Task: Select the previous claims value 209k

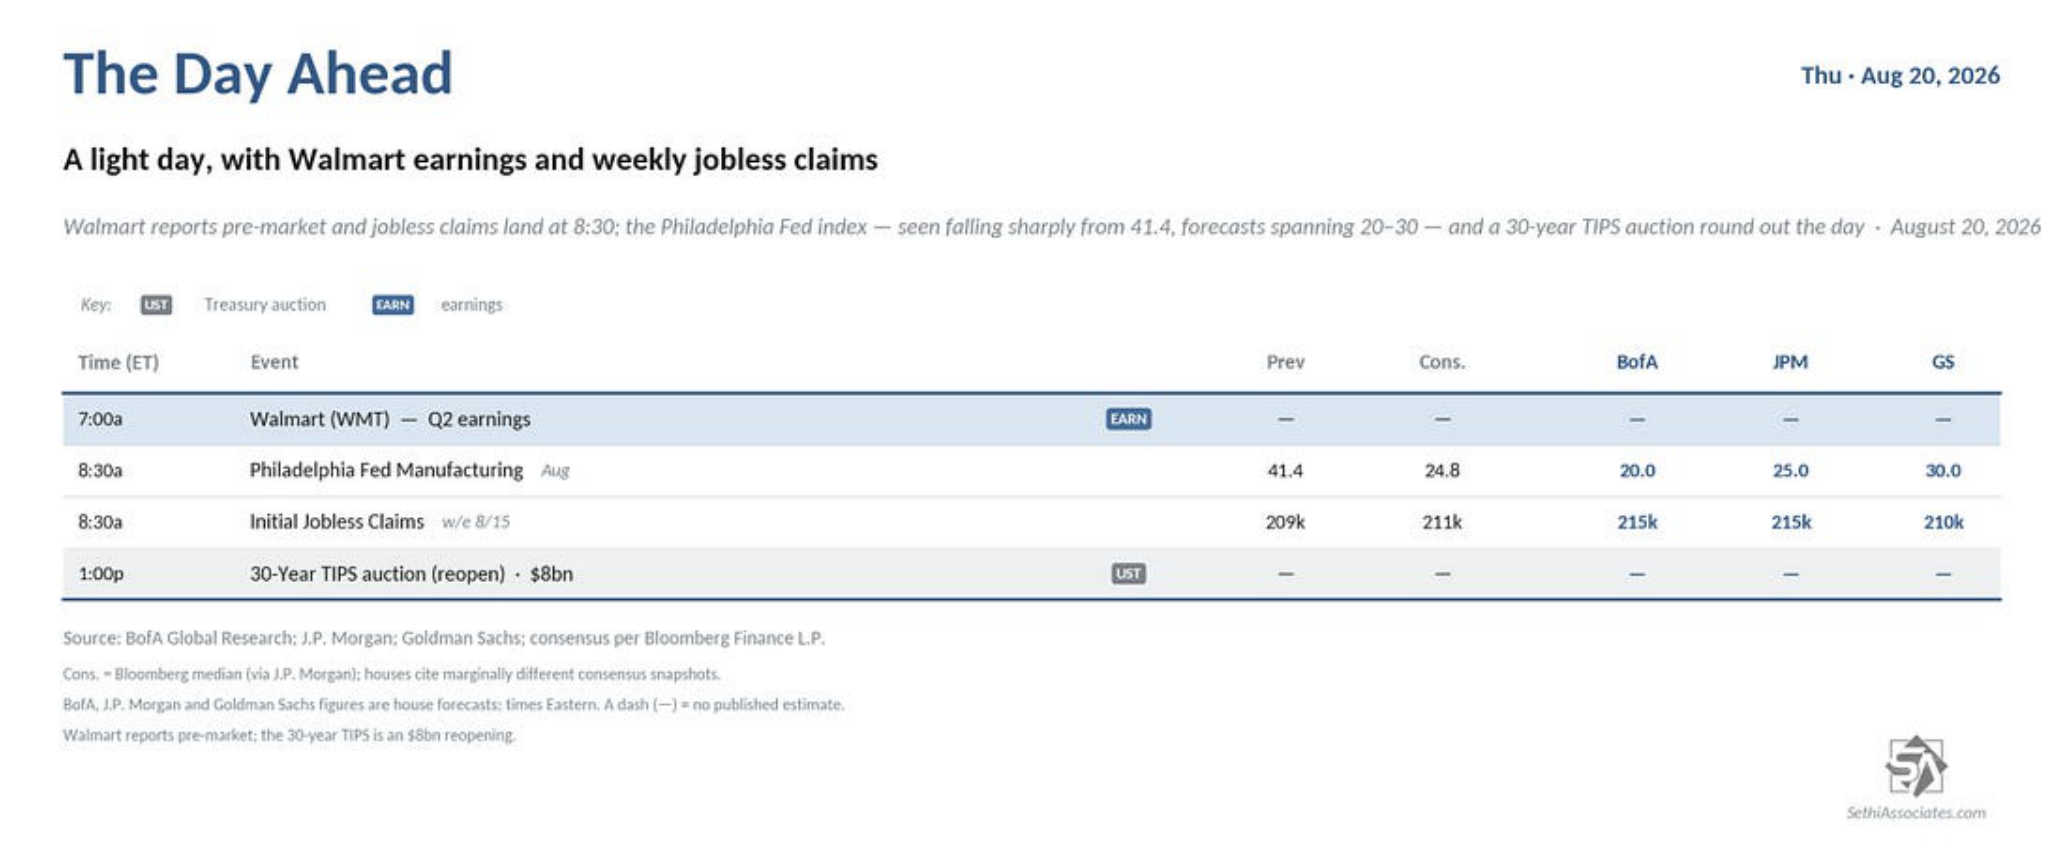Action: pyautogui.click(x=1285, y=522)
